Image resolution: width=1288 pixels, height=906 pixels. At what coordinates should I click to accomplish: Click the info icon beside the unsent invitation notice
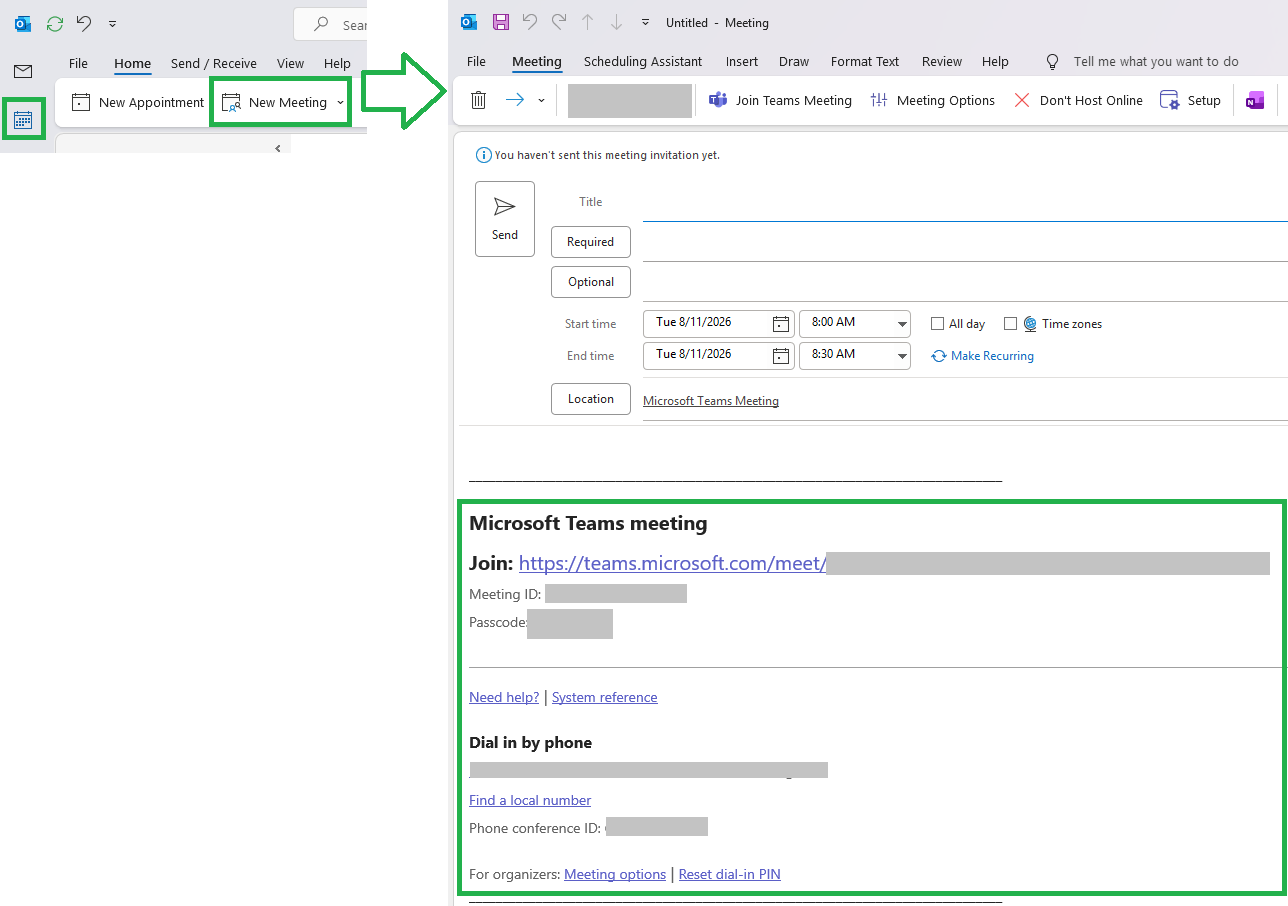coord(484,155)
